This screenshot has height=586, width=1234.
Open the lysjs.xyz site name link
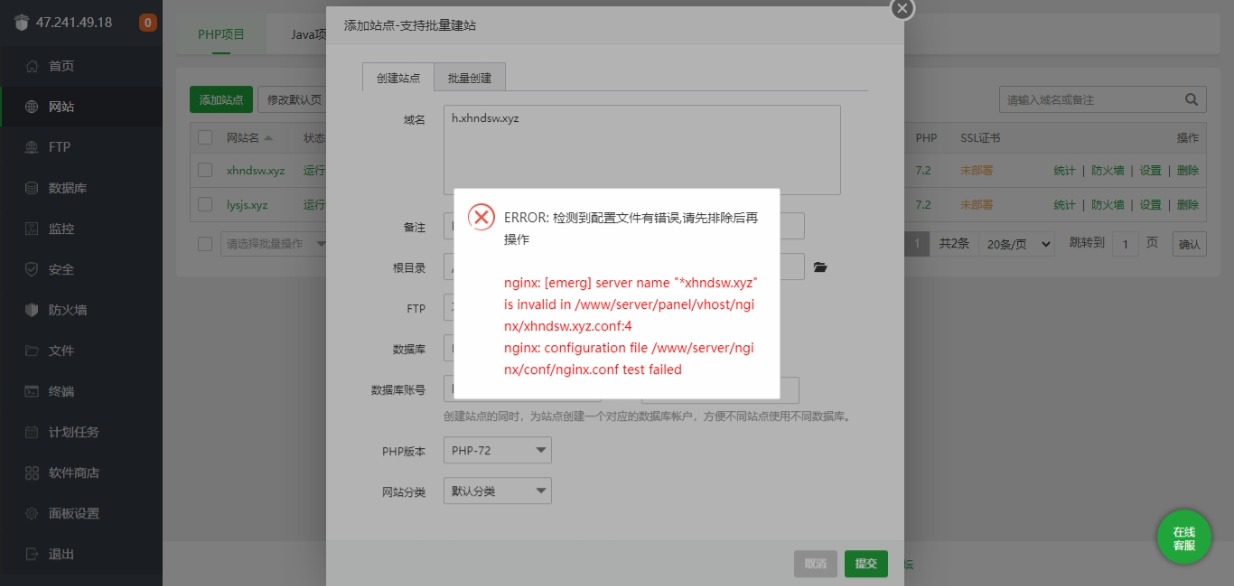coord(247,205)
